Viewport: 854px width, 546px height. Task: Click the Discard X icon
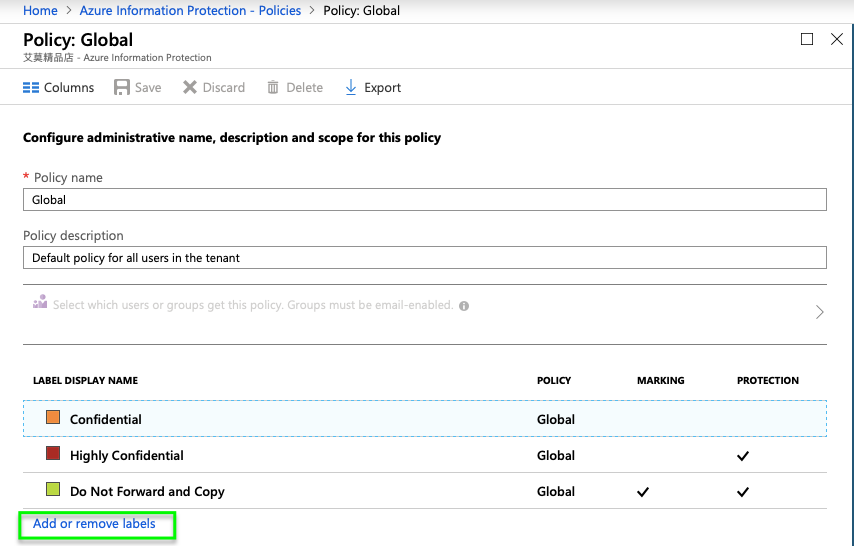(190, 88)
